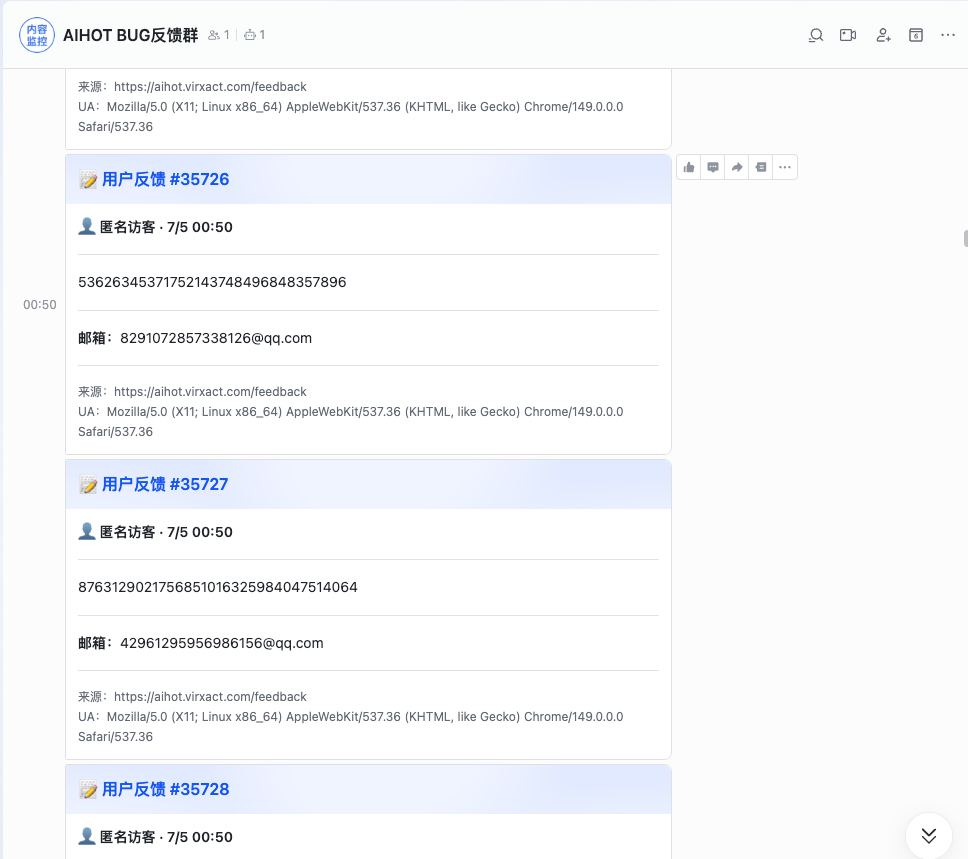Click the fourth hover action icon before the ellipsis
Viewport: 968px width, 859px height.
point(761,167)
